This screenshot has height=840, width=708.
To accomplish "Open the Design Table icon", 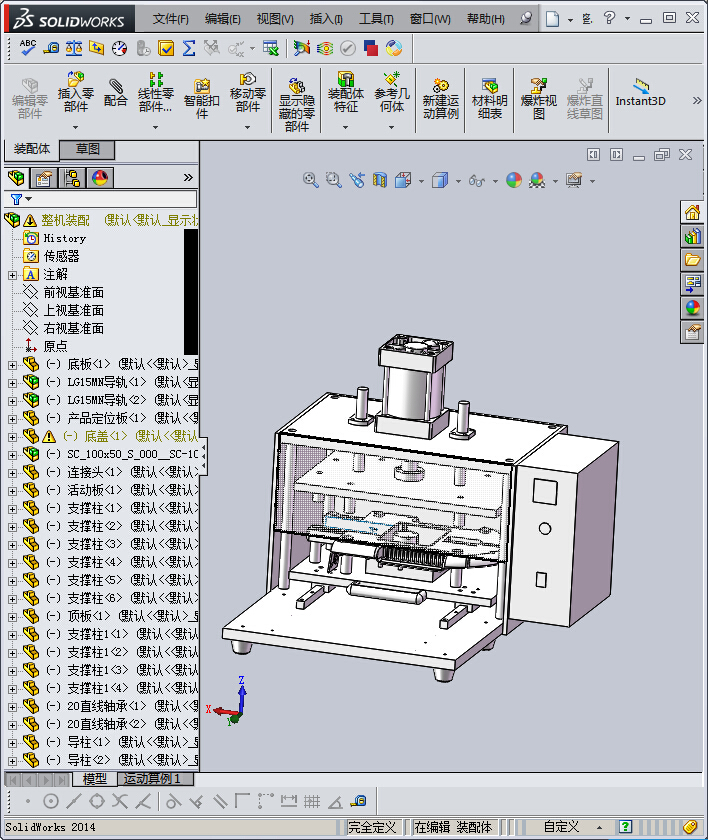I will (x=271, y=48).
